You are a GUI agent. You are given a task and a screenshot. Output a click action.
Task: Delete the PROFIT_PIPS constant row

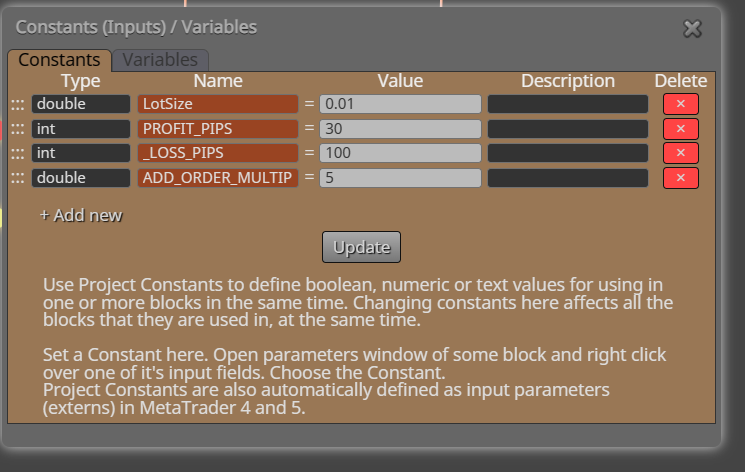tap(680, 129)
